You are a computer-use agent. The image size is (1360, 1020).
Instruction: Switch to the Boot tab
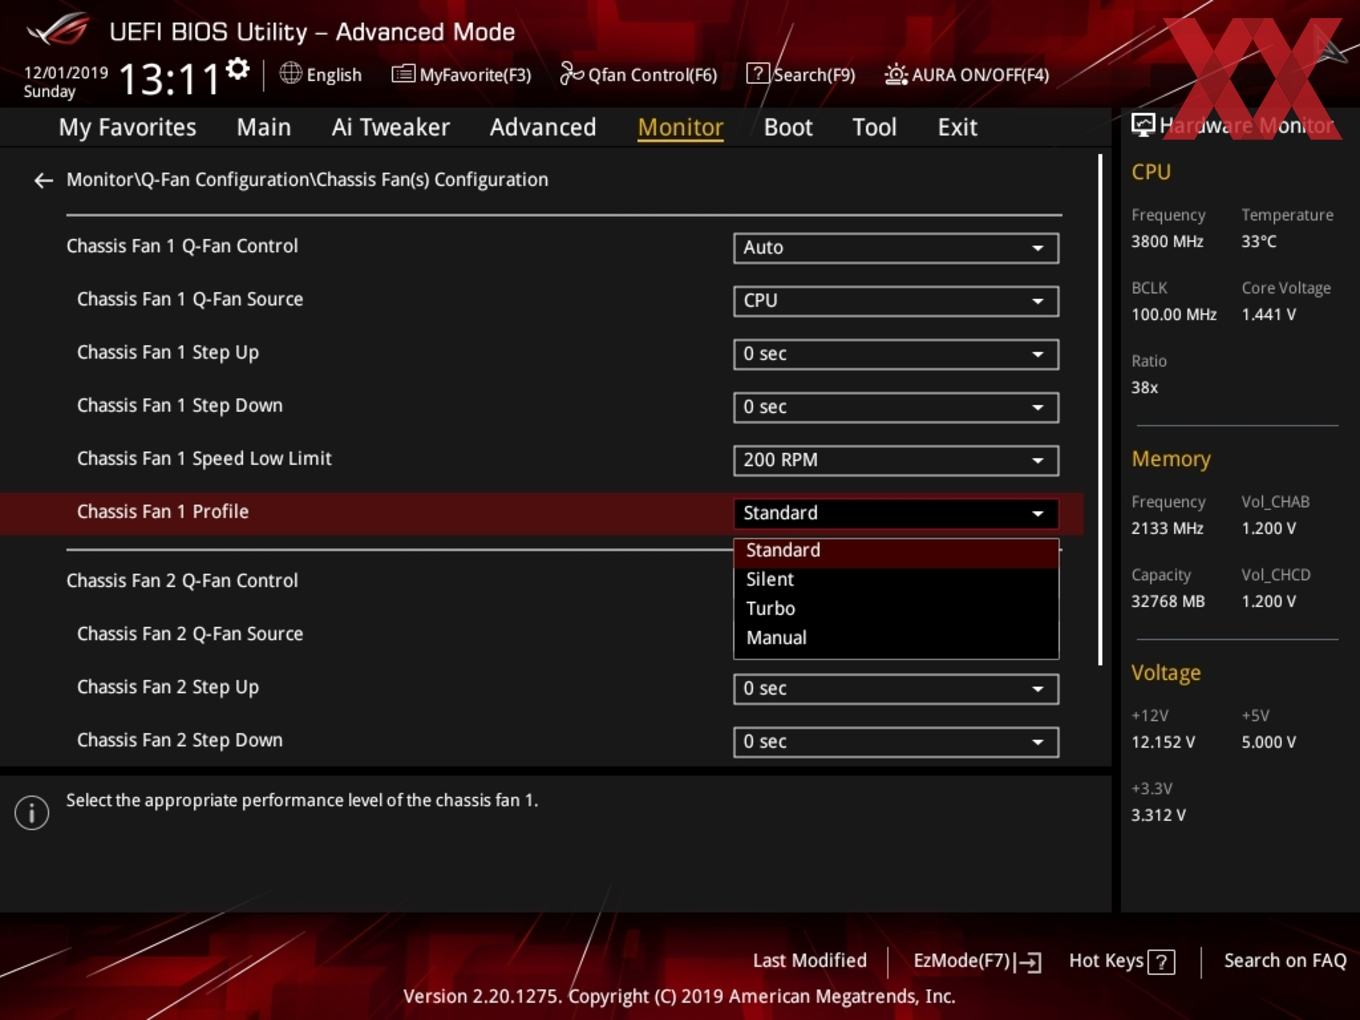[788, 128]
